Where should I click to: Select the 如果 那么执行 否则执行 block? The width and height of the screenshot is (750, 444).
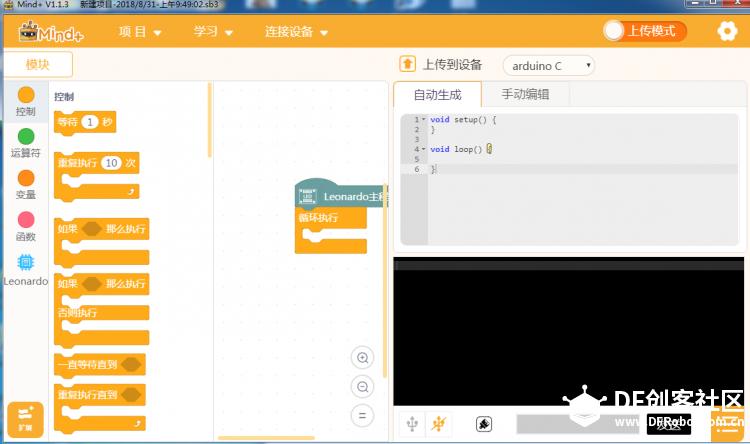point(101,310)
